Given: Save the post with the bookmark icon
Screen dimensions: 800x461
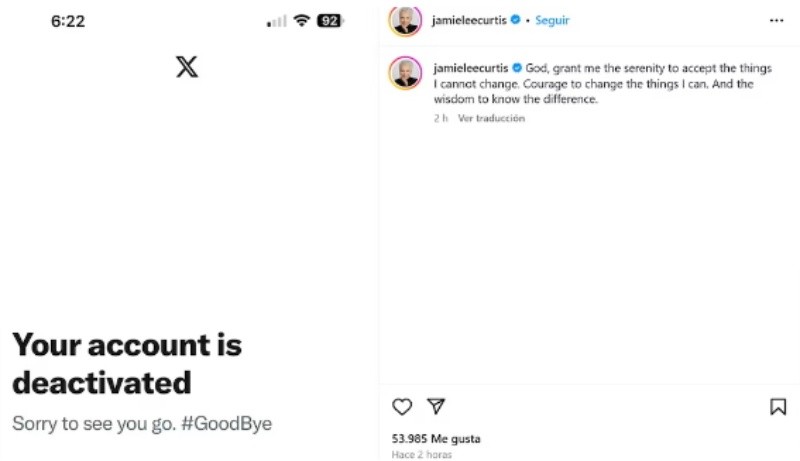Looking at the screenshot, I should point(777,407).
